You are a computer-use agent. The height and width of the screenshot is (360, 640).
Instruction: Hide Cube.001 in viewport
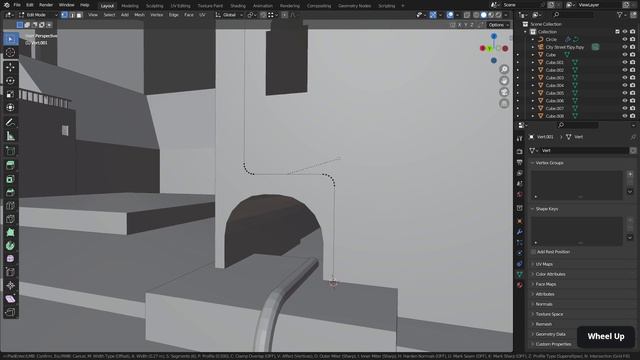(x=625, y=62)
